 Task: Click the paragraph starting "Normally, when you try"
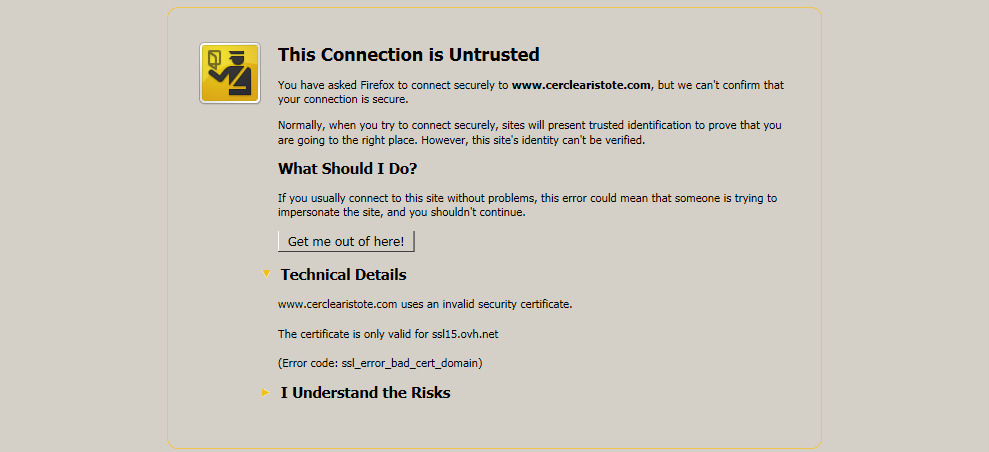point(529,132)
